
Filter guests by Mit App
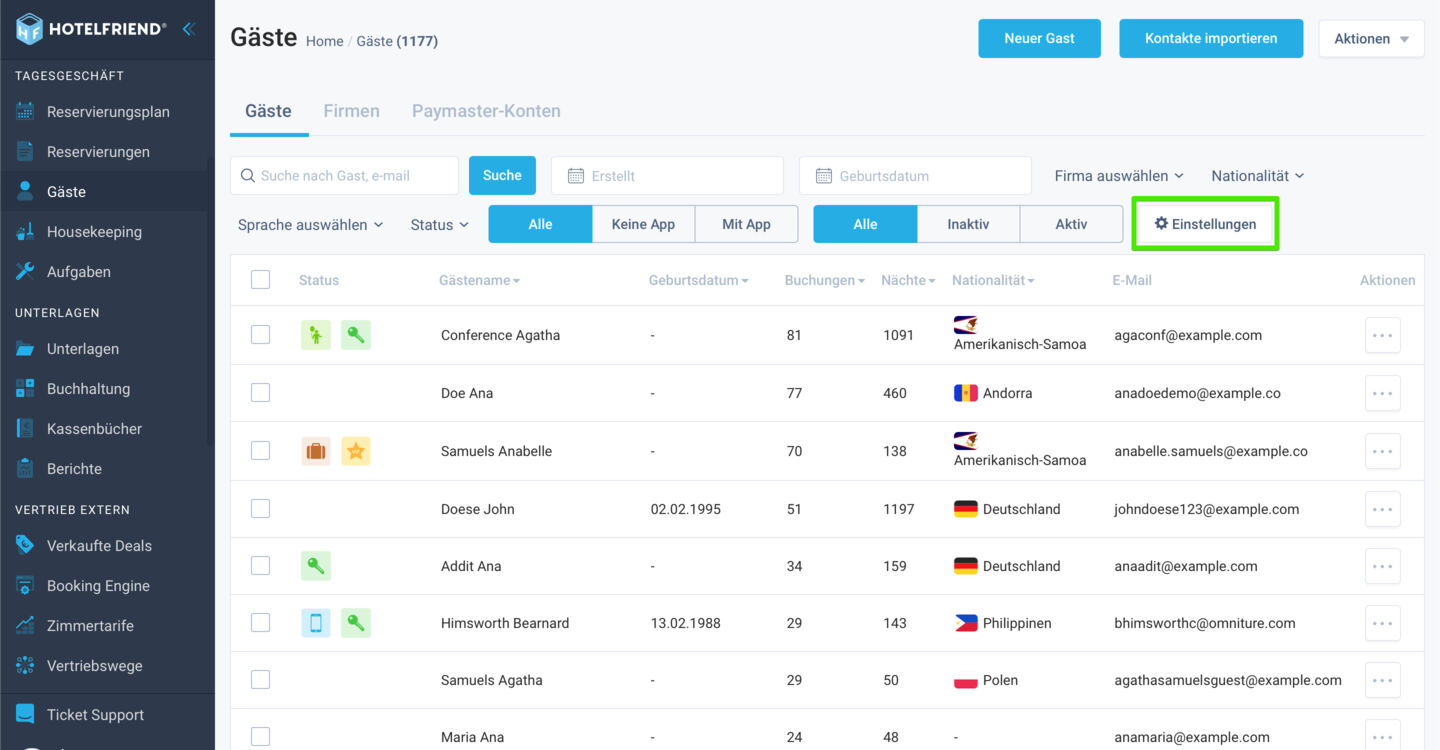click(746, 224)
